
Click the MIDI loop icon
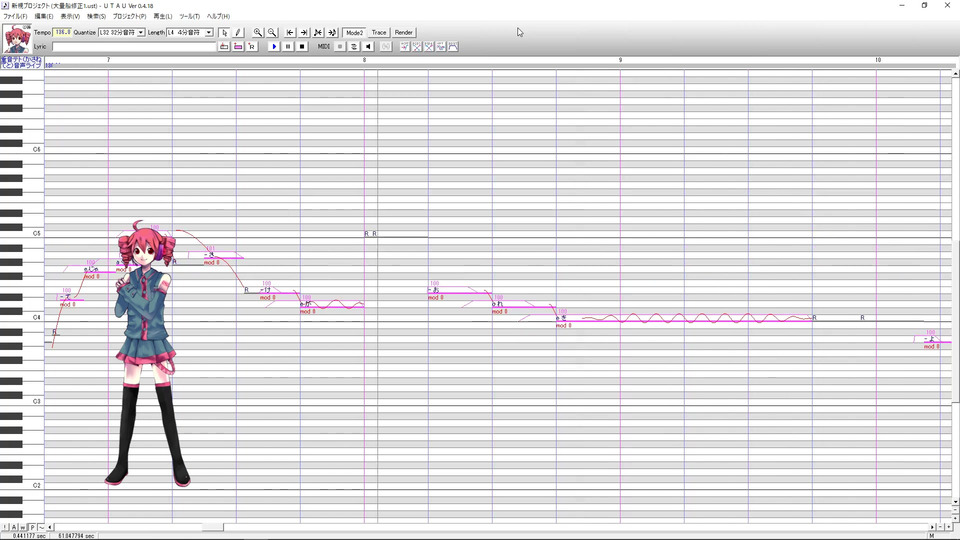(354, 47)
